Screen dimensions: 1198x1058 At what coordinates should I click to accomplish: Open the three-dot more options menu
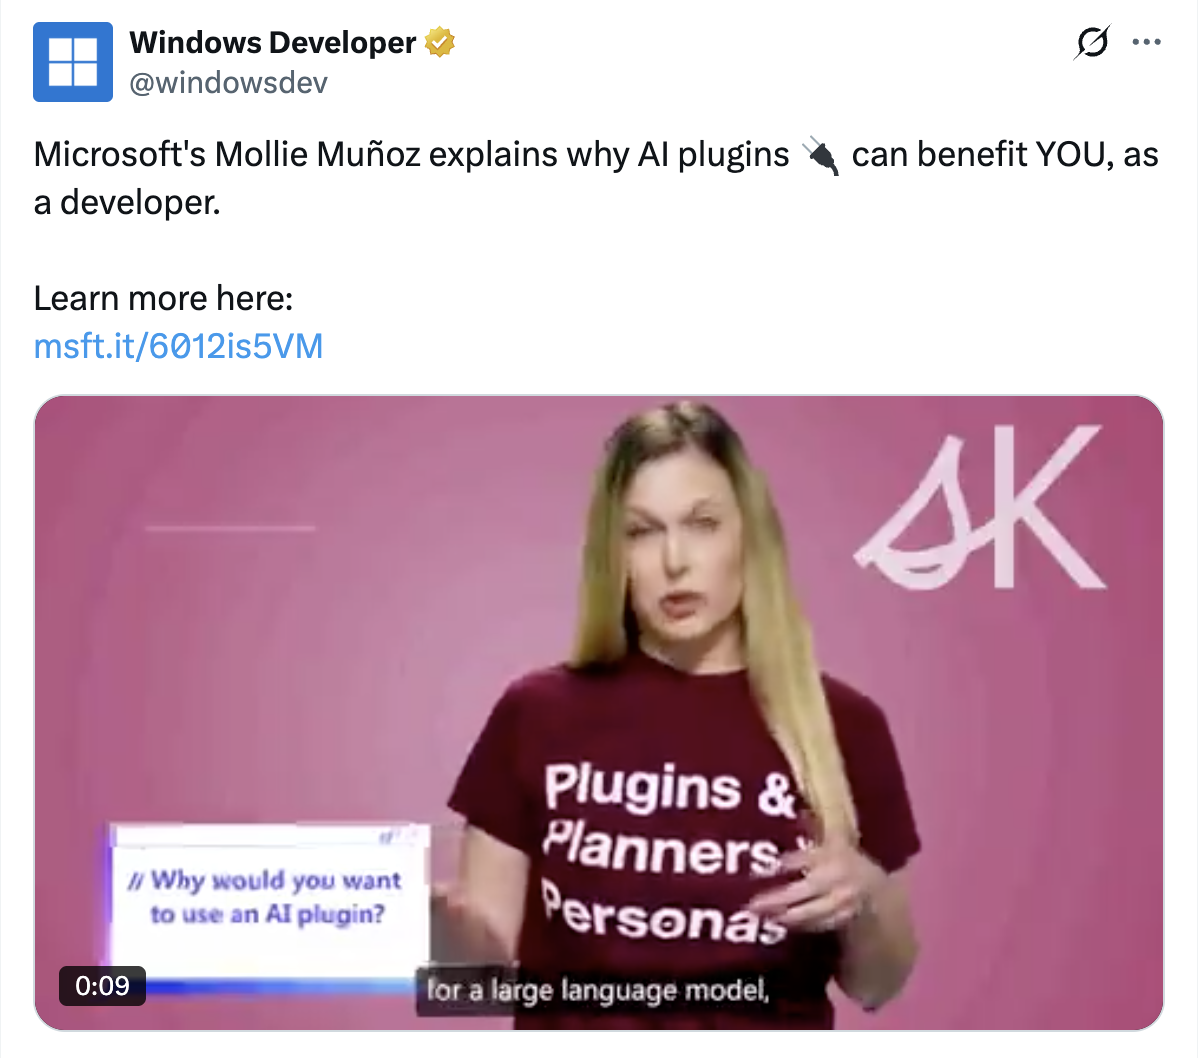(1147, 42)
